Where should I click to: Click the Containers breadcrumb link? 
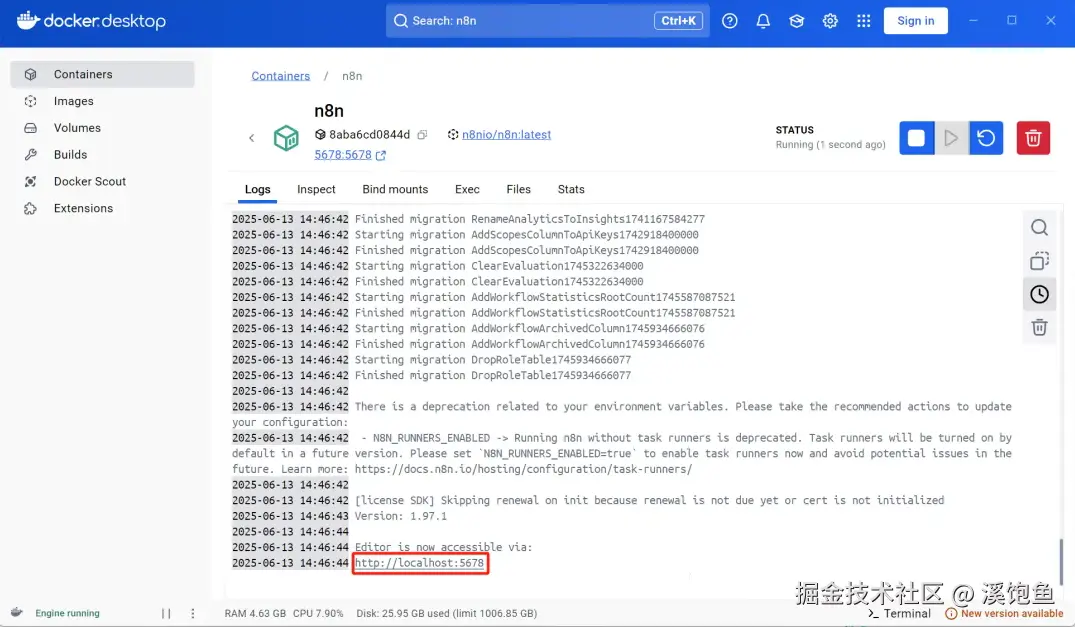pyautogui.click(x=280, y=75)
